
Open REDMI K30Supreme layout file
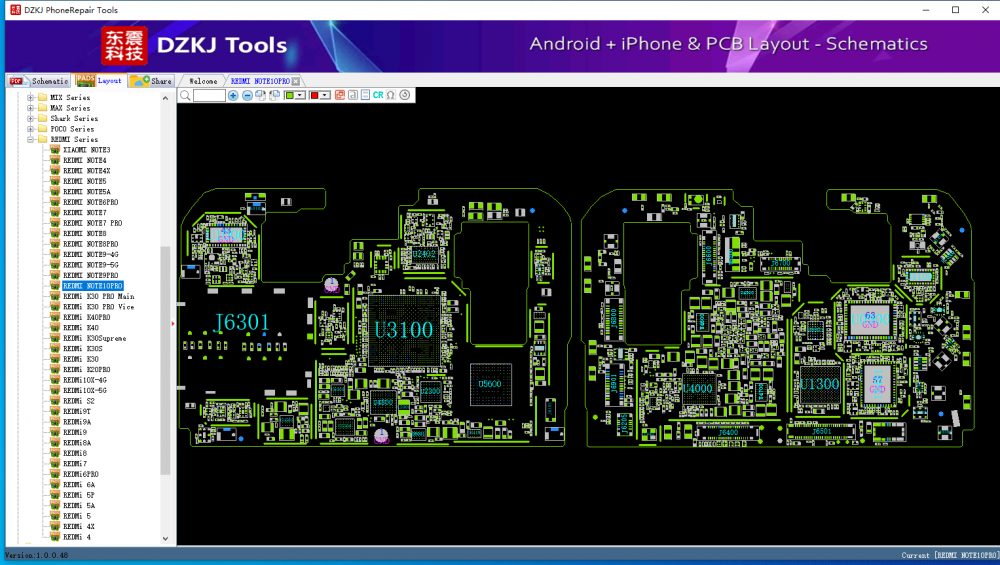point(94,338)
